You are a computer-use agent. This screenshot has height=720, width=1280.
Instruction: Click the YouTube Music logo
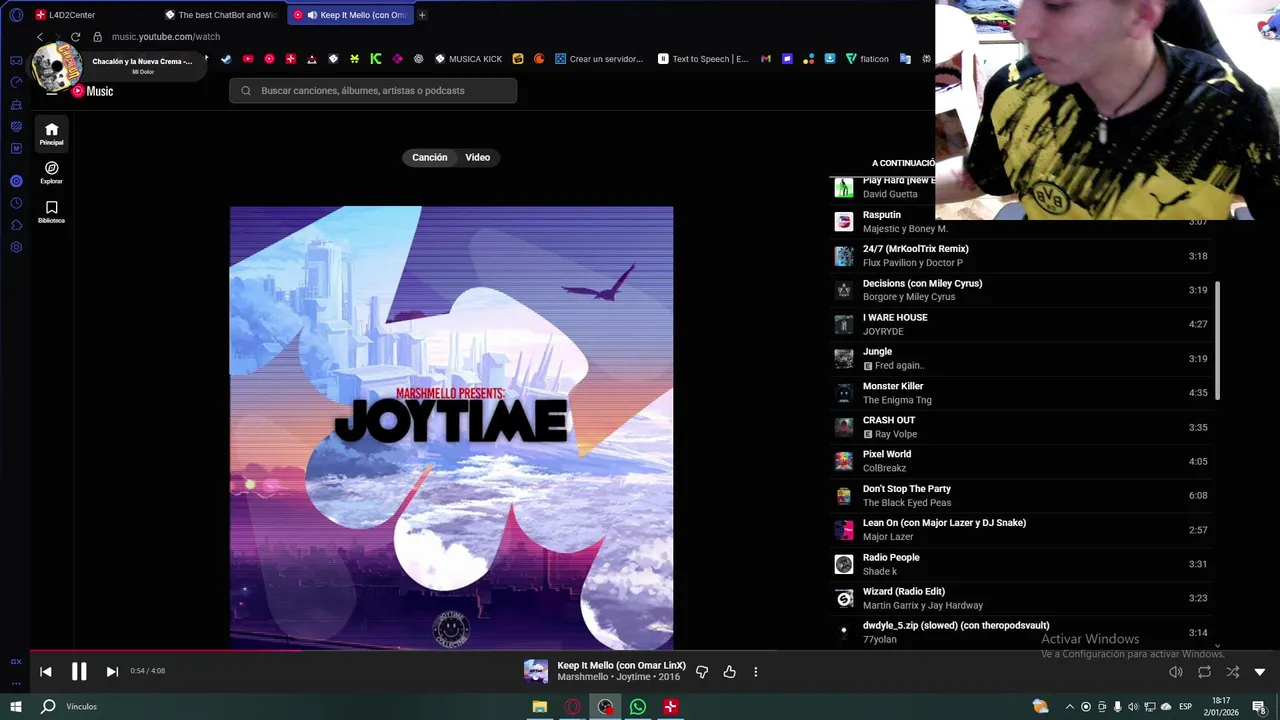(92, 91)
